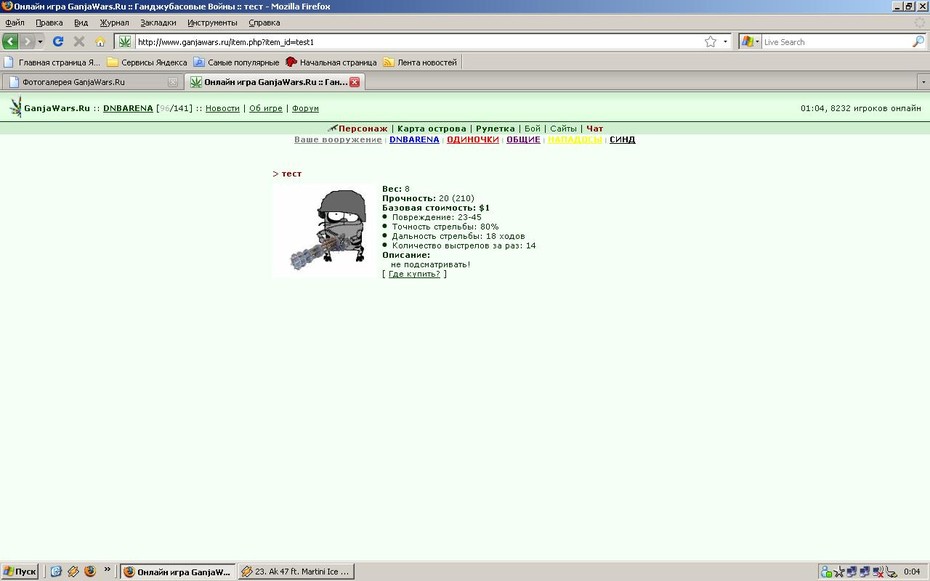The image size is (930, 581).
Task: Click the muted volume tray icon
Action: [x=878, y=572]
